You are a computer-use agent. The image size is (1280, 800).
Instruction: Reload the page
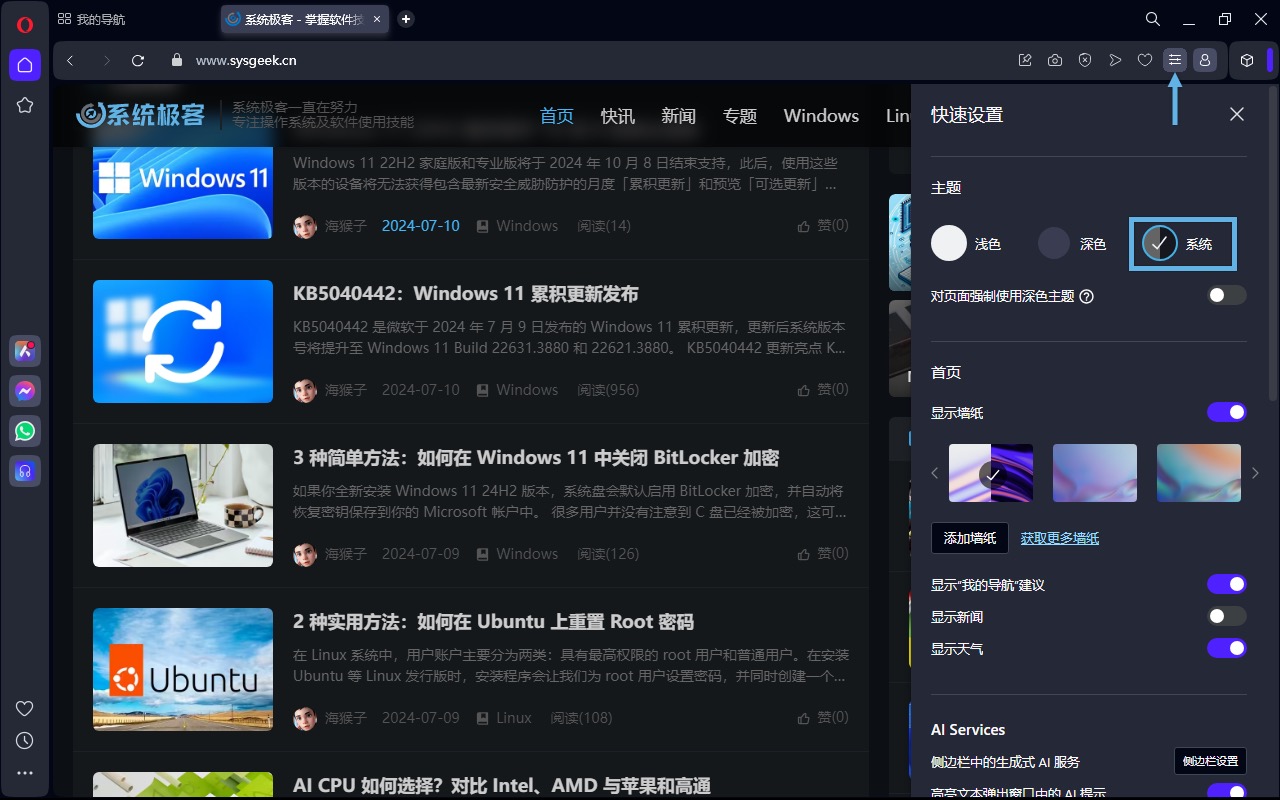click(x=139, y=60)
